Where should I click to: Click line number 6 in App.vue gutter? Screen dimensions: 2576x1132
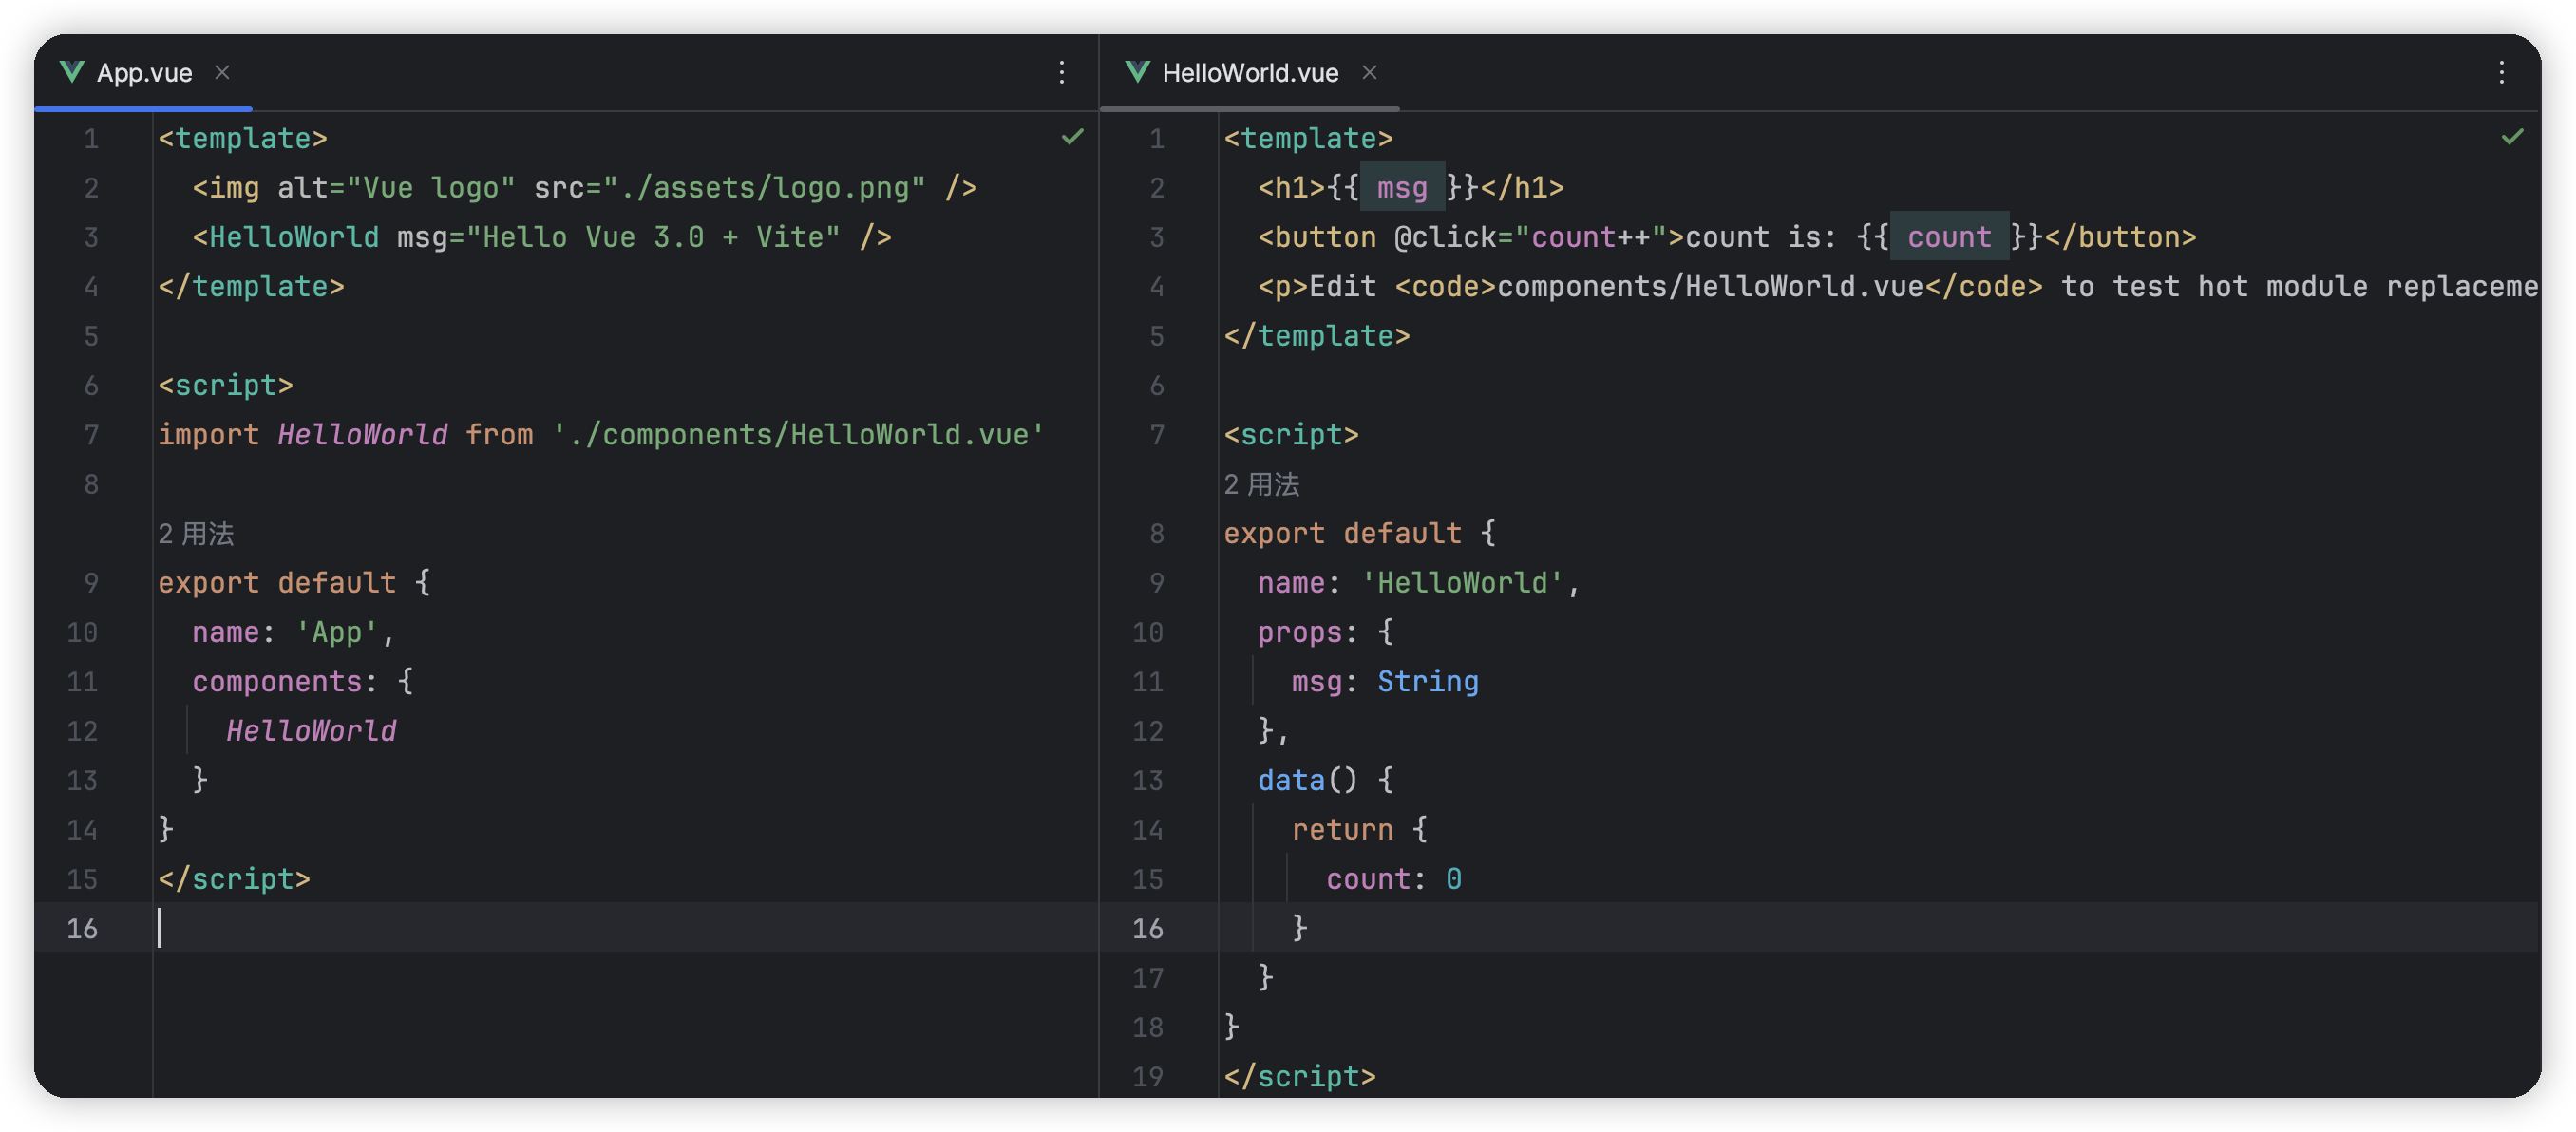pos(91,386)
